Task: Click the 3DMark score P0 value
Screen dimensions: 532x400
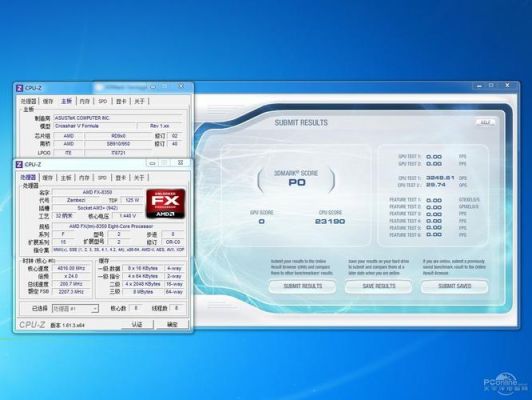Action: pos(297,183)
